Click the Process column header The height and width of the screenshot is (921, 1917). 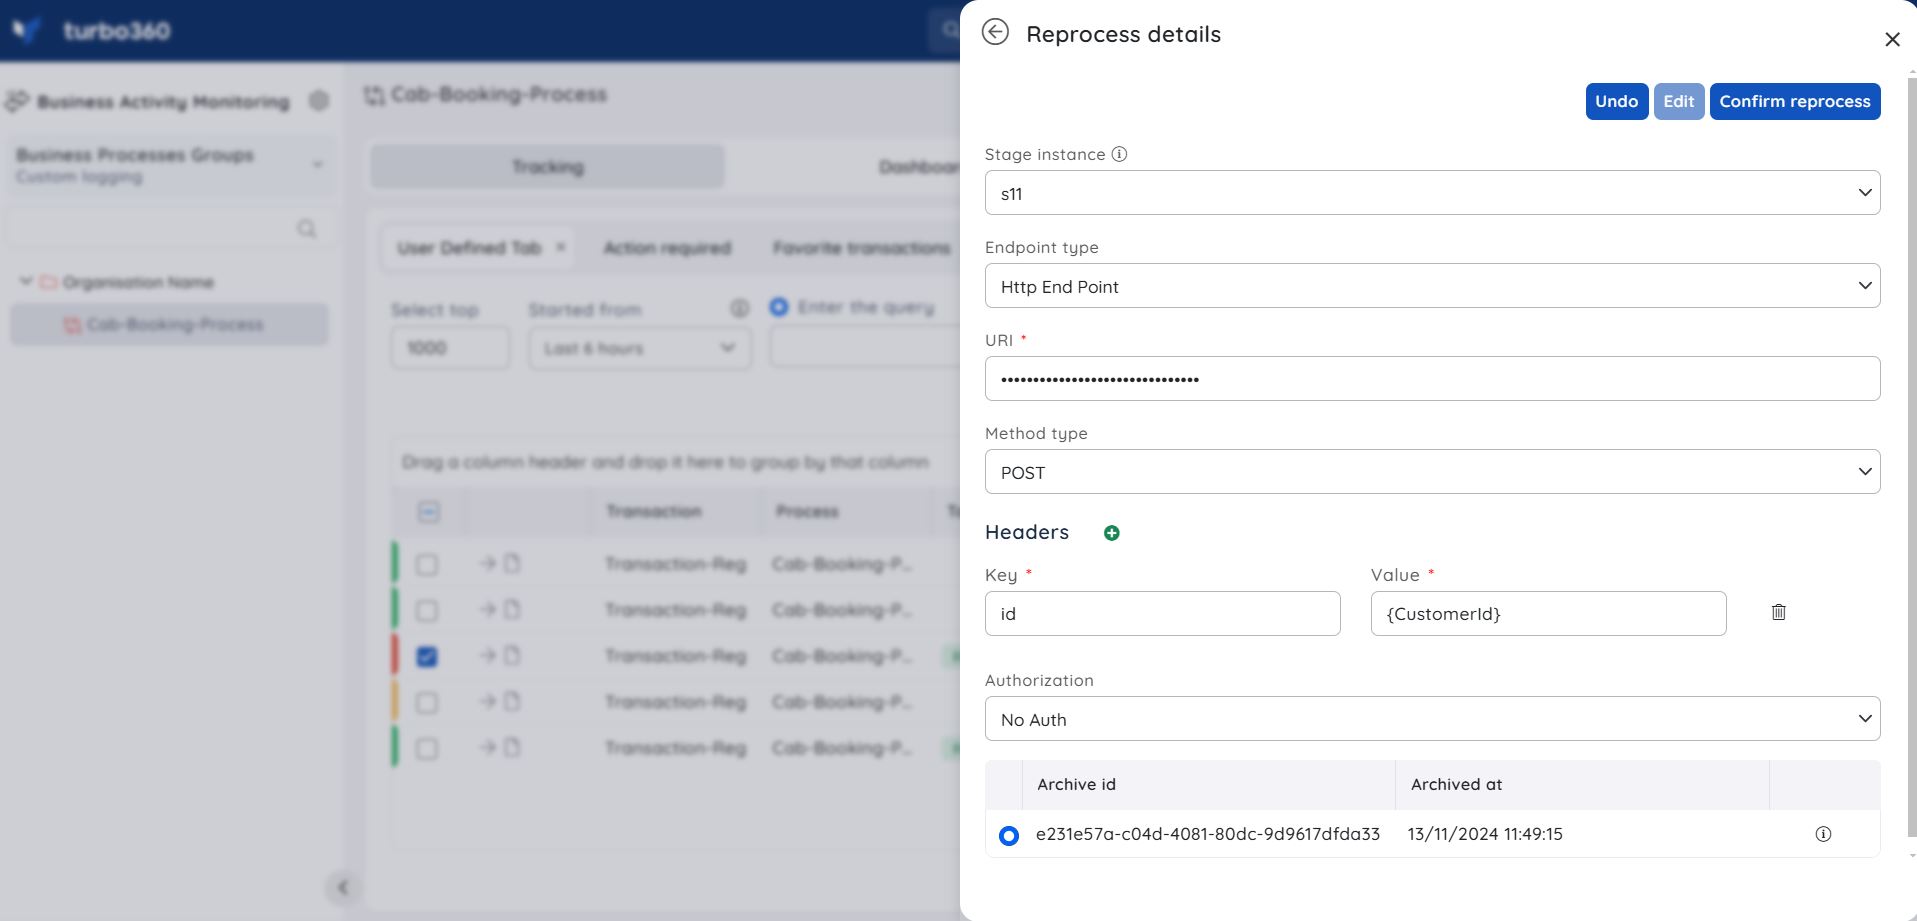tap(807, 511)
